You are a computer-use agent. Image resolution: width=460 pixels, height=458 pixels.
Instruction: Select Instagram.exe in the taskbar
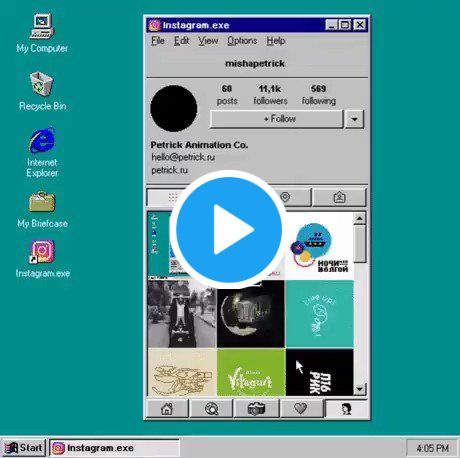(114, 448)
